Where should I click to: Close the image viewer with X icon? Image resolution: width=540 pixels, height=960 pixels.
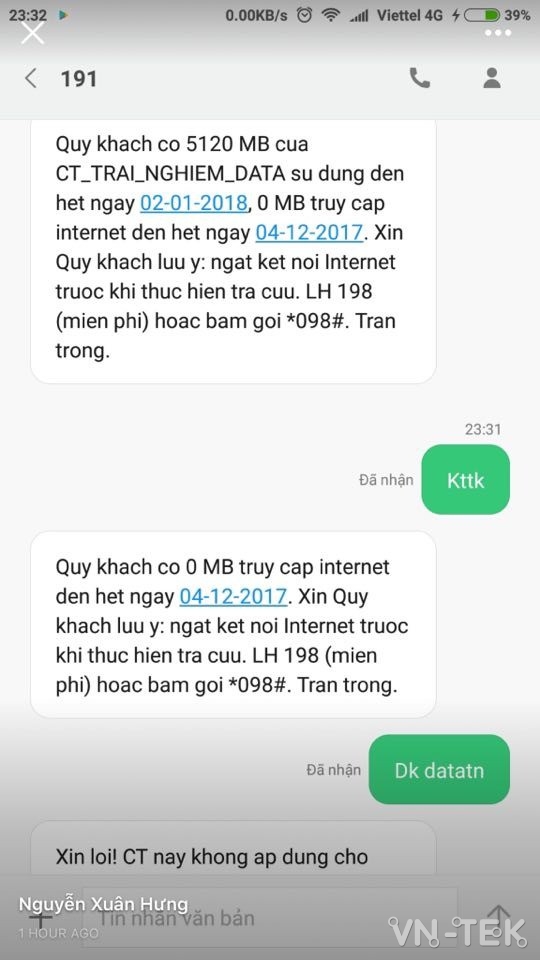point(32,32)
